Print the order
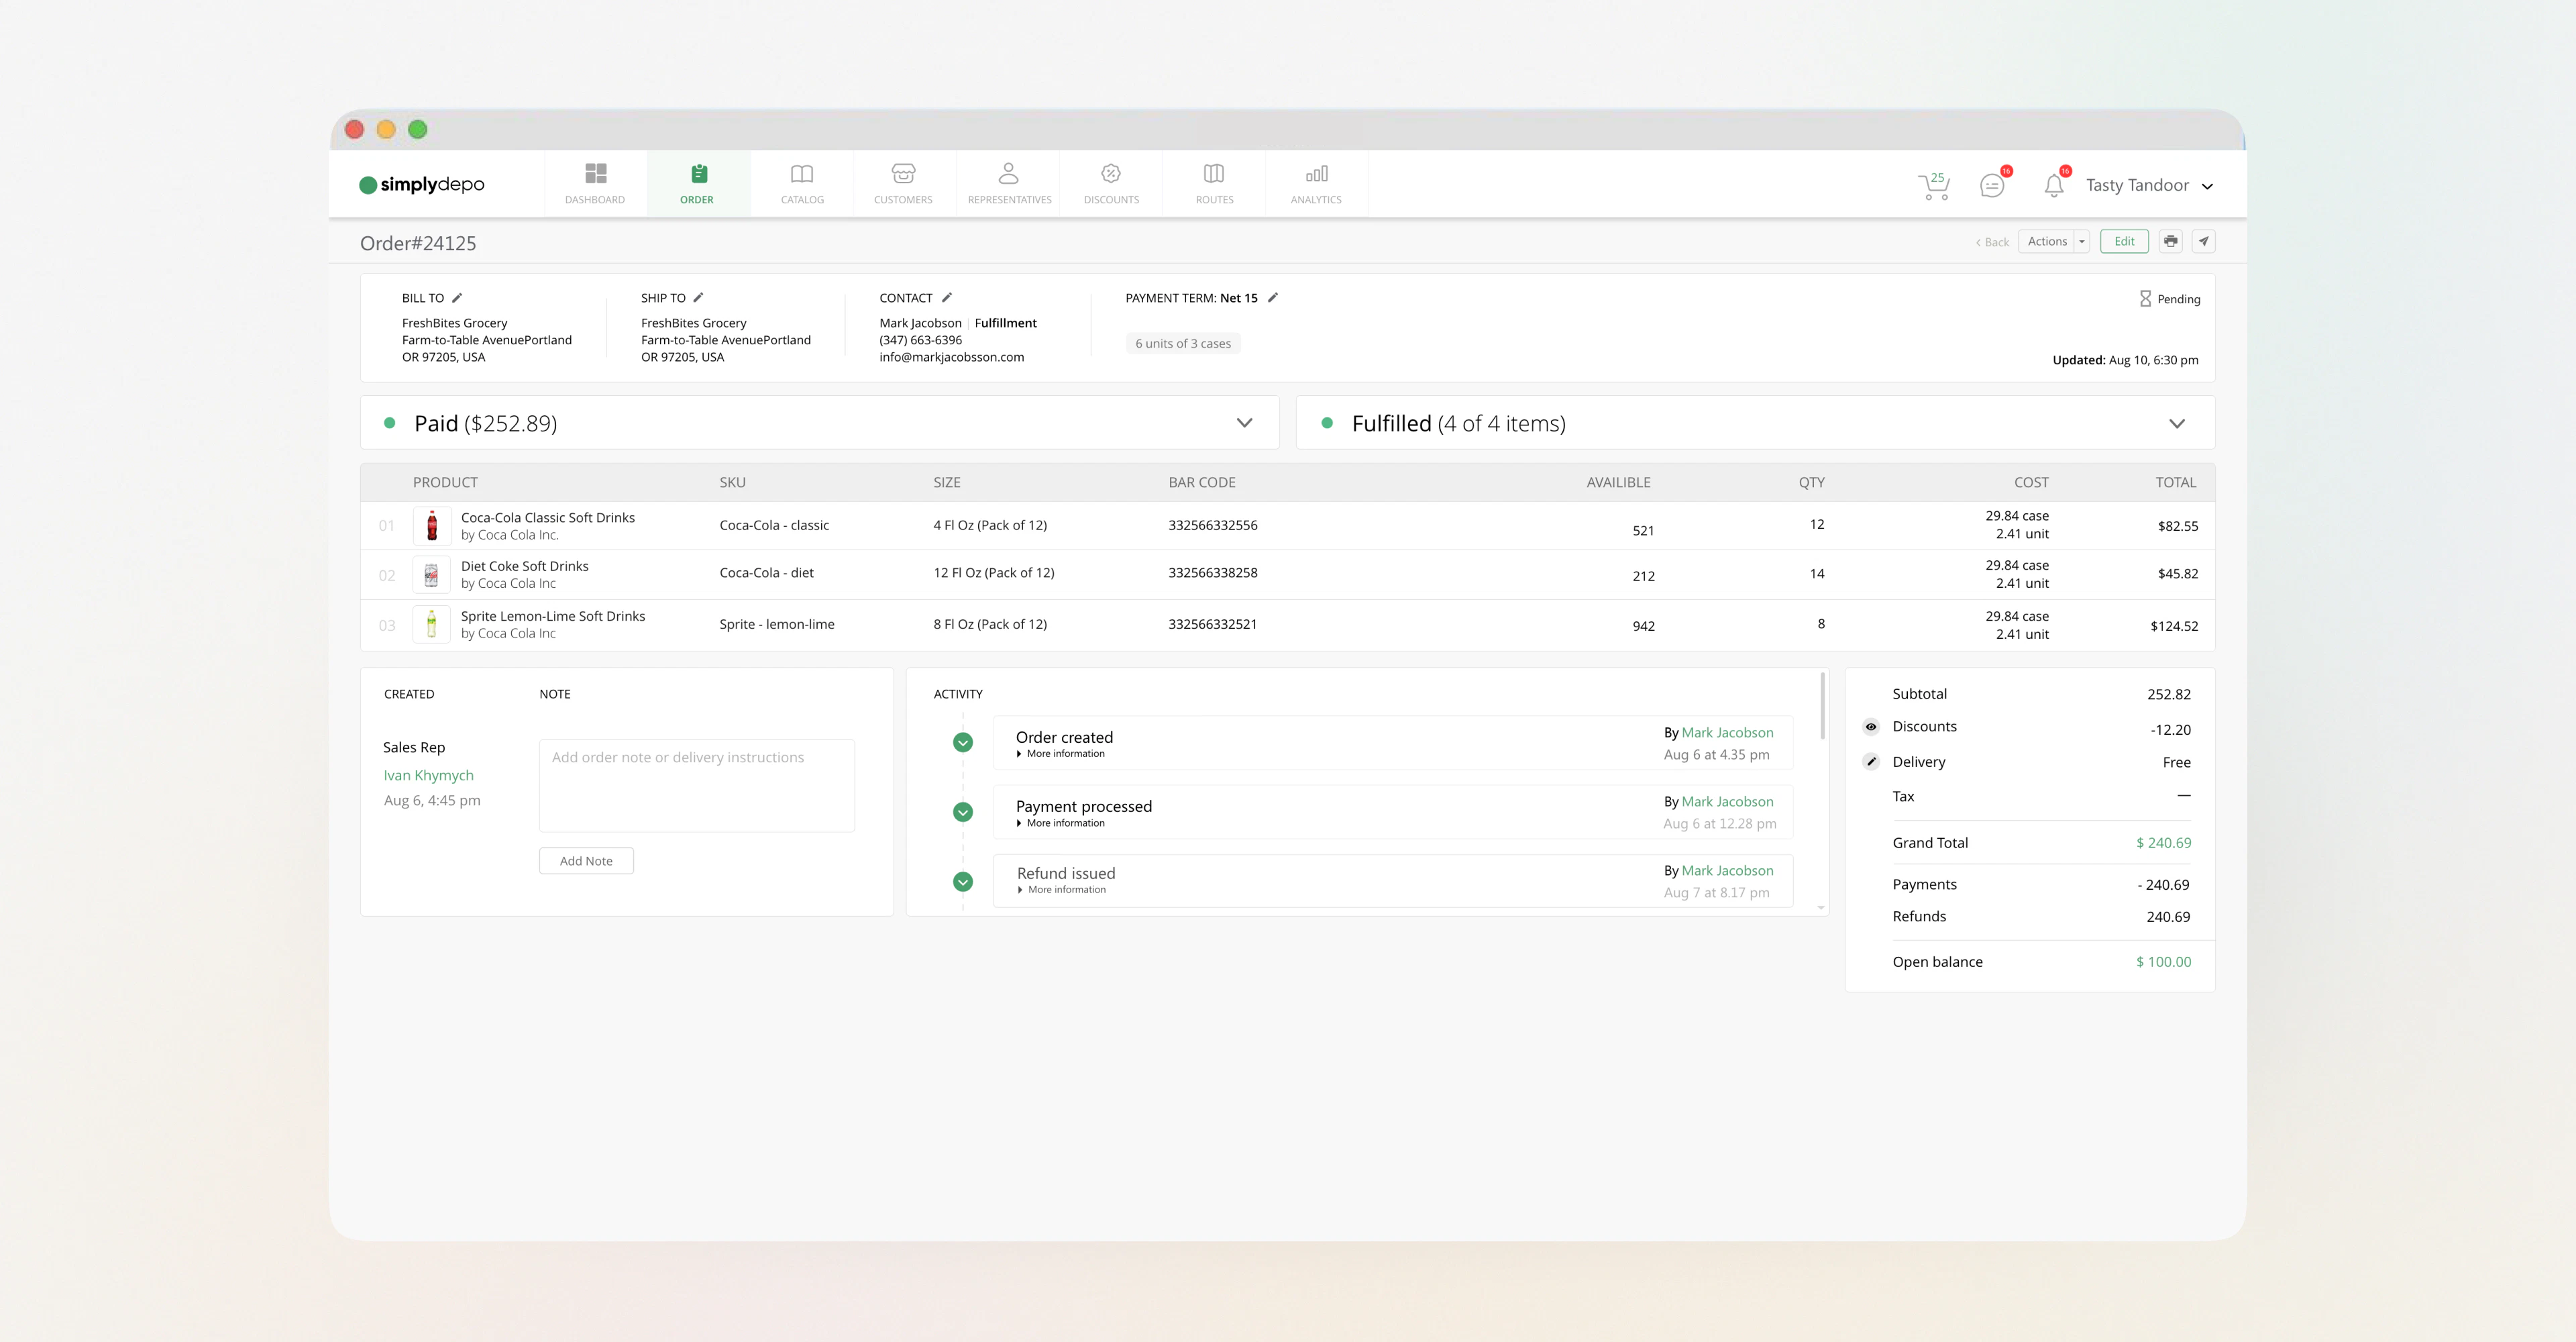Screen dimensions: 2576x1342 2171,241
